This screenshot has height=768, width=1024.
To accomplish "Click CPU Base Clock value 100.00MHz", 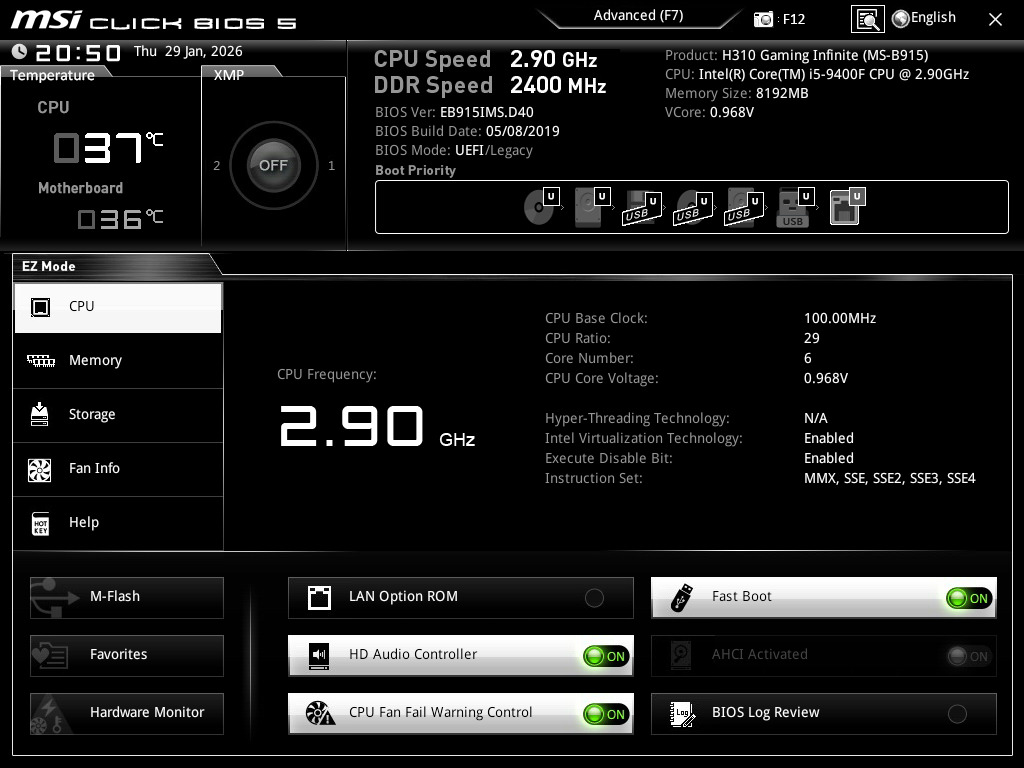I will 840,319.
